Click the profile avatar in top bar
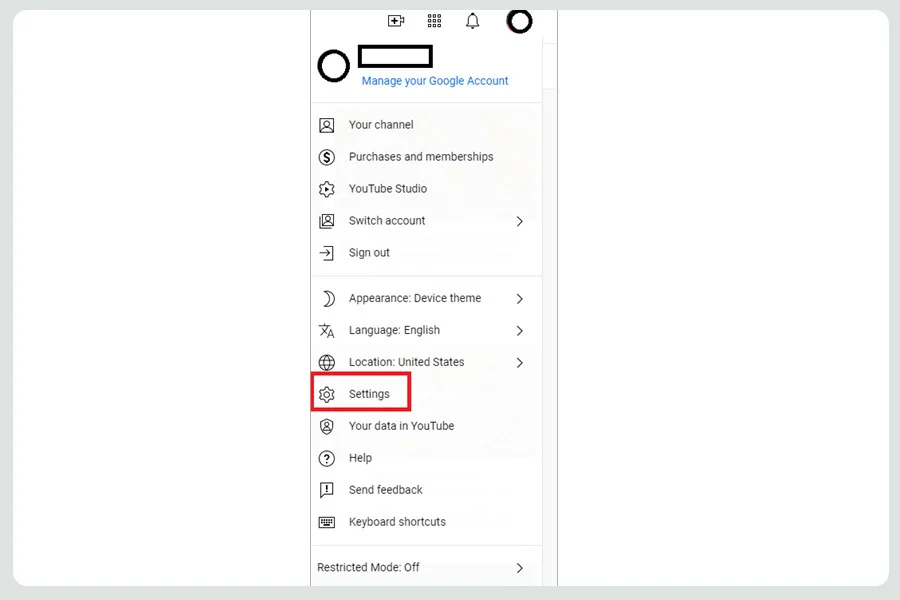The width and height of the screenshot is (900, 600). (519, 21)
